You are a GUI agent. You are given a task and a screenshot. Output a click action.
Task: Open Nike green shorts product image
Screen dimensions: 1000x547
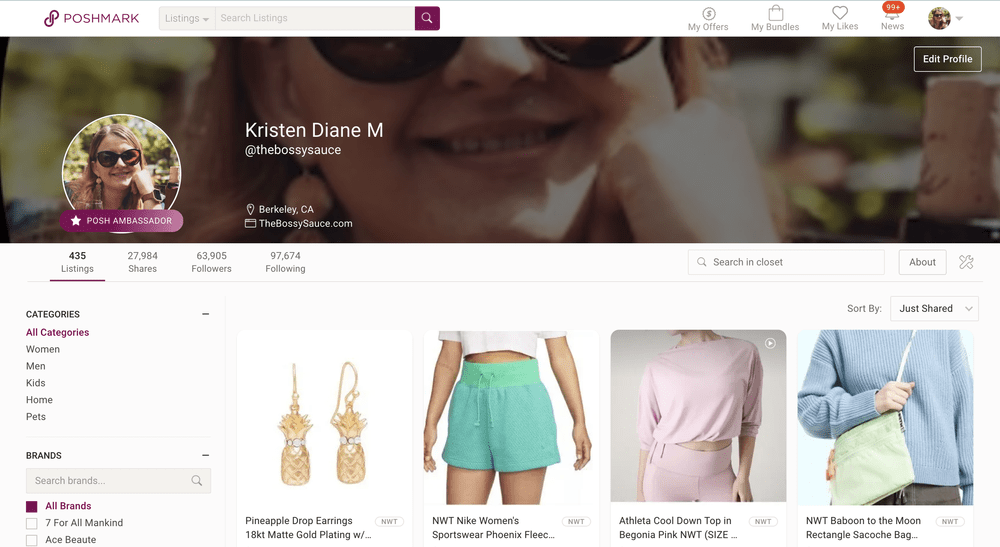(511, 417)
